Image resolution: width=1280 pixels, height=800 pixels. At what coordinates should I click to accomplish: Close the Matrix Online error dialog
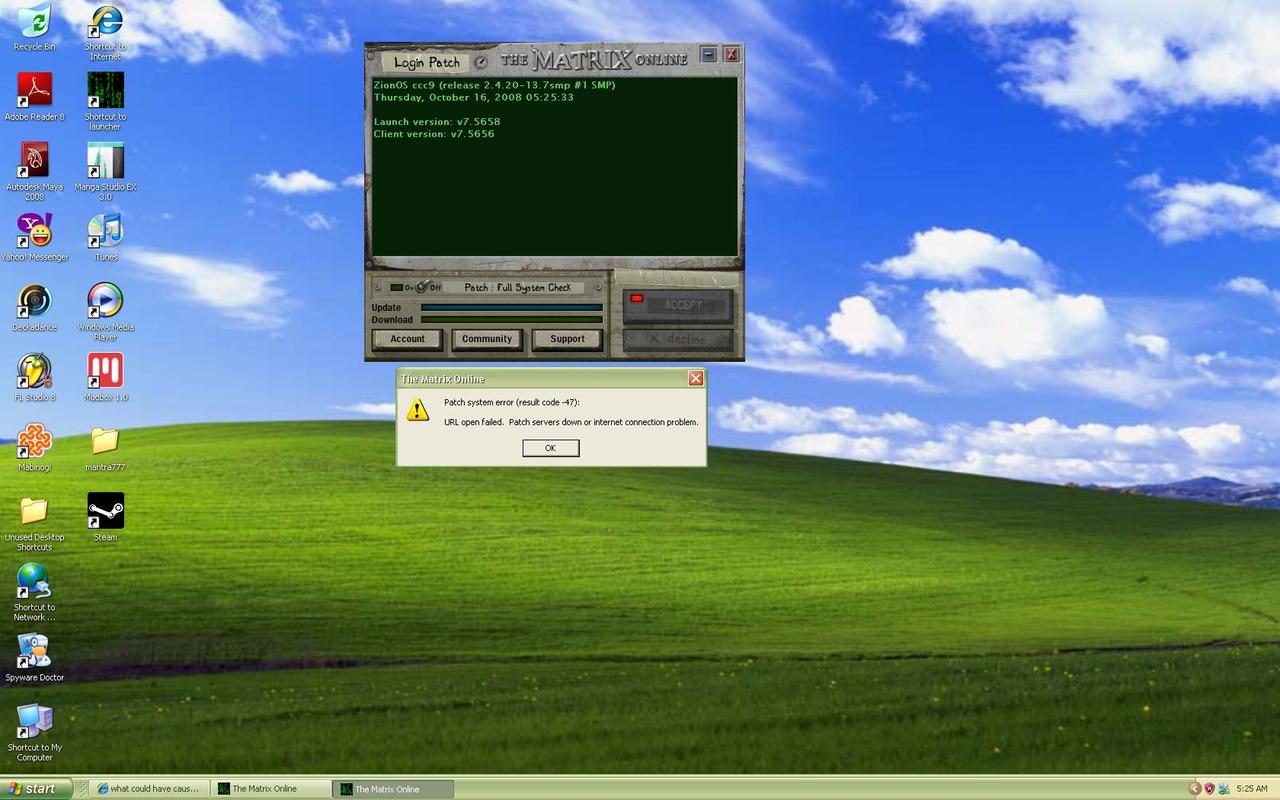(x=695, y=378)
